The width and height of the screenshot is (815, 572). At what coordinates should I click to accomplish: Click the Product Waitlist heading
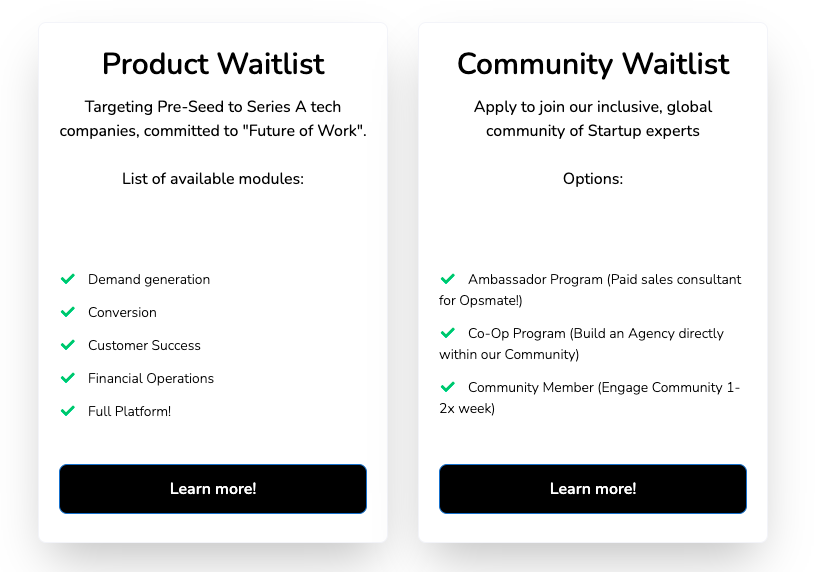(213, 64)
